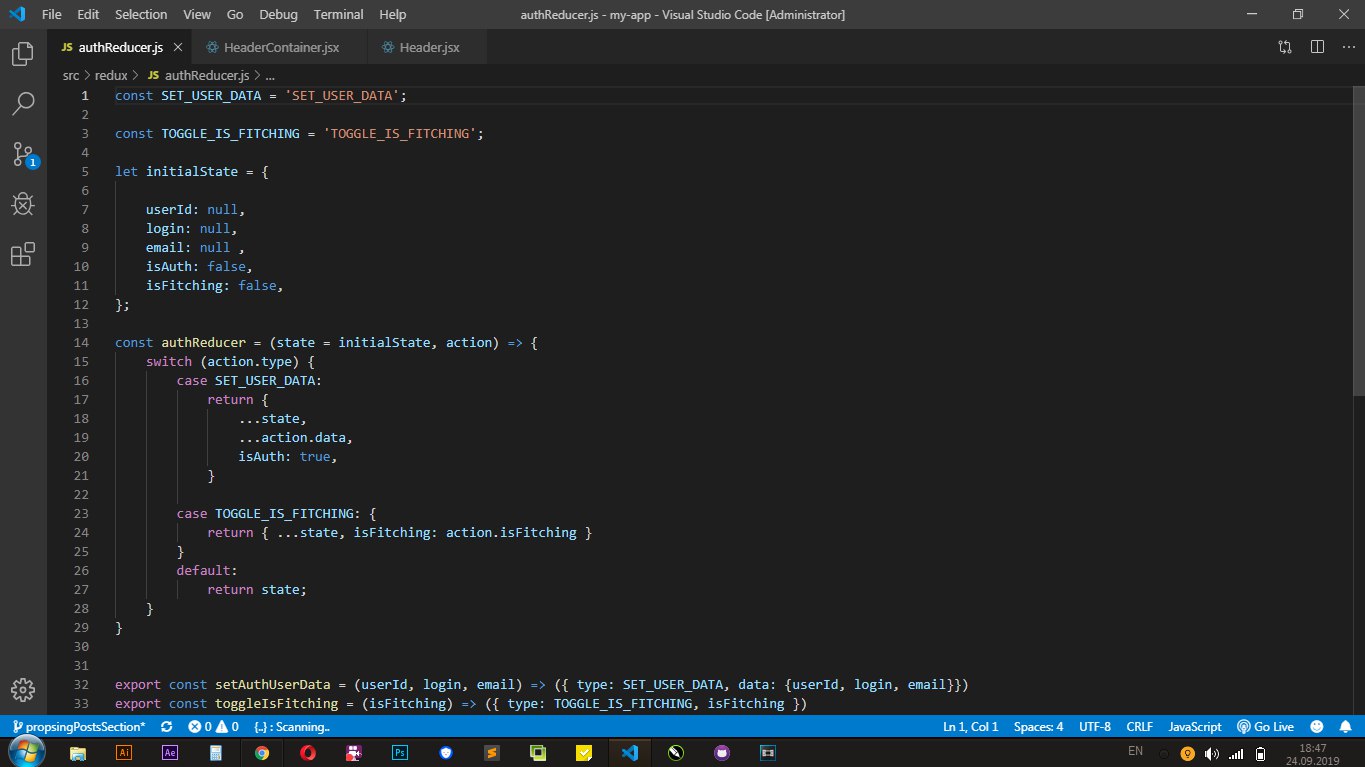This screenshot has height=767, width=1365.
Task: Open the Terminal menu
Action: click(x=338, y=15)
